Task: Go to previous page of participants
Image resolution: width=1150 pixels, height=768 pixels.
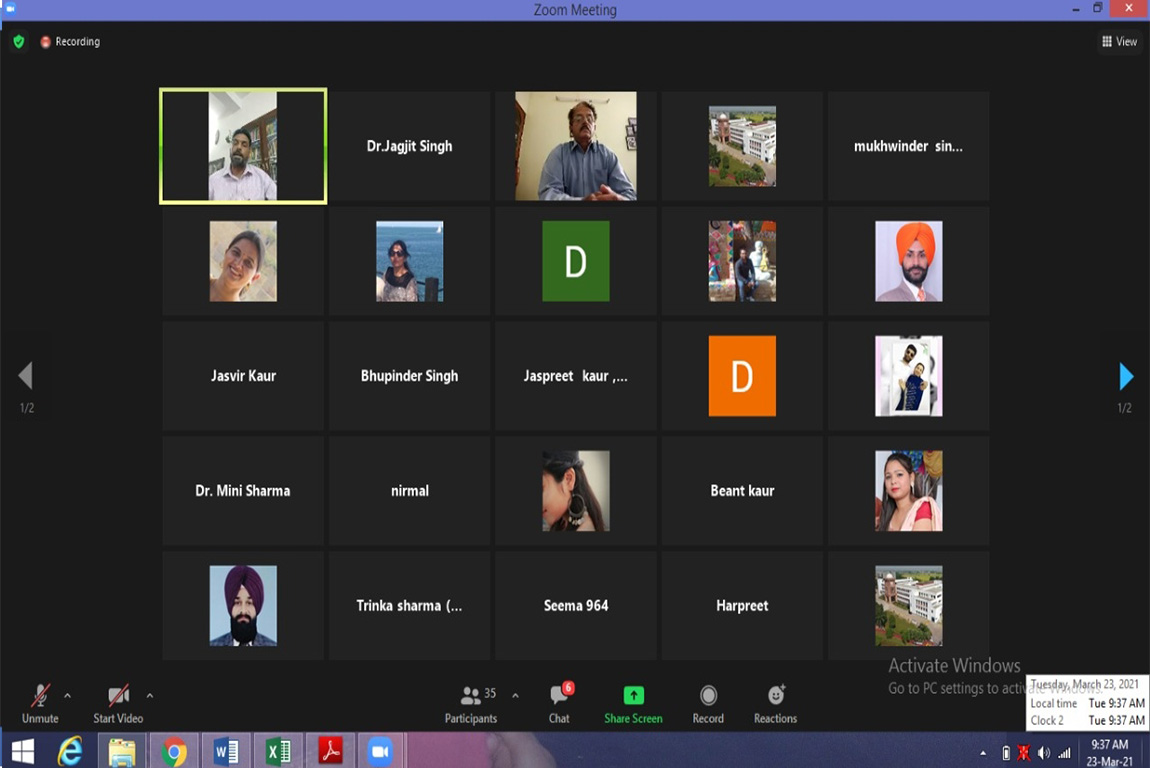Action: click(x=25, y=376)
